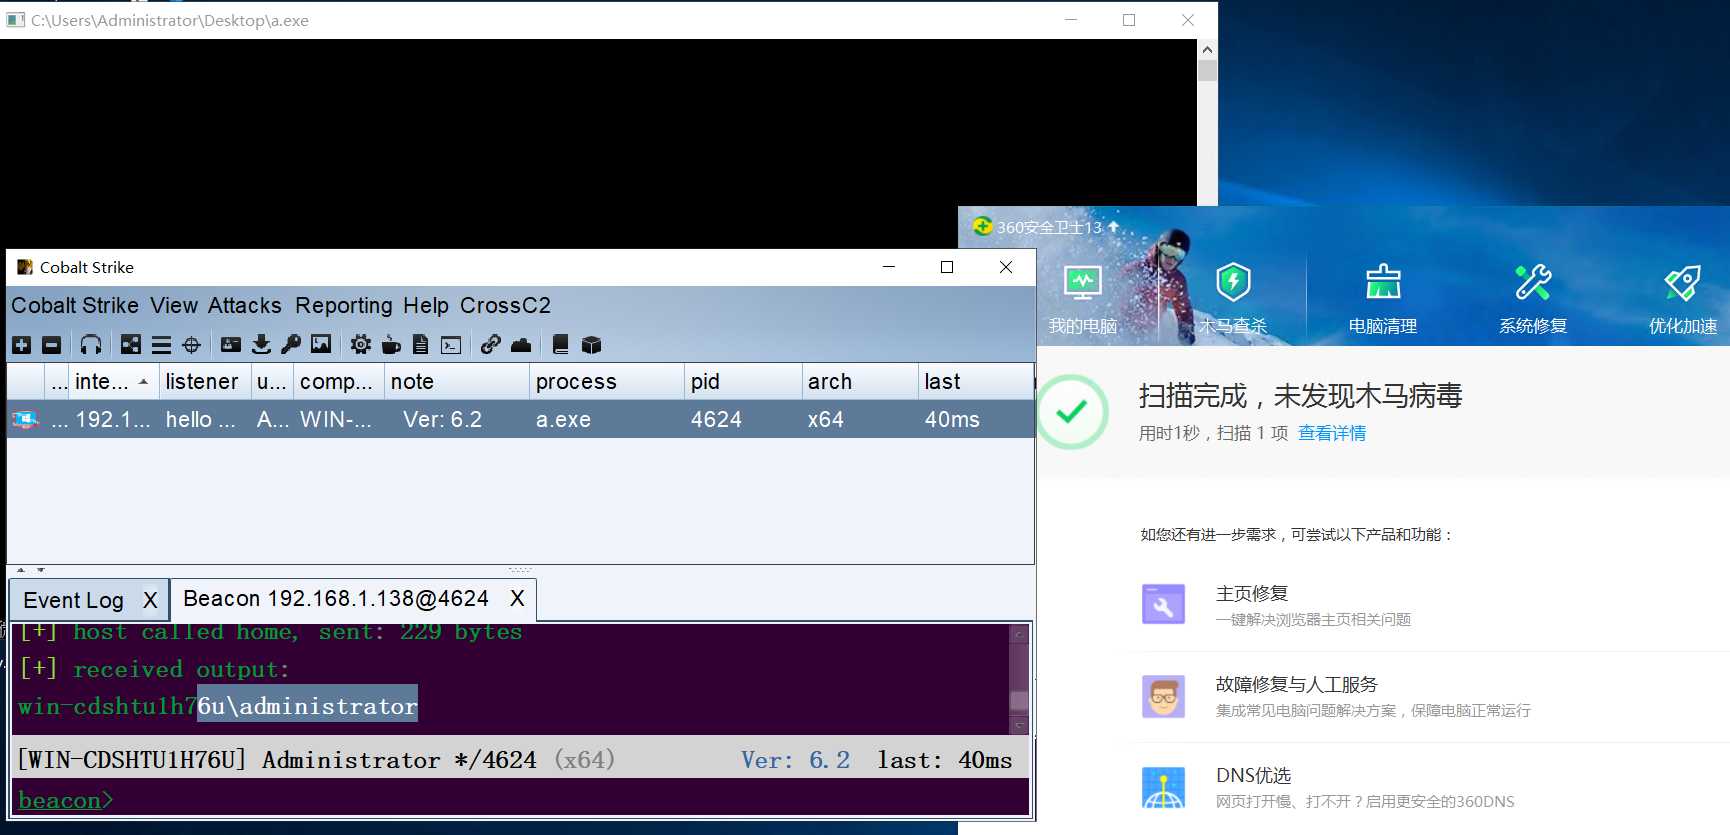The image size is (1730, 835).
Task: Click the a.exe console window title bar icon
Action: (x=15, y=20)
